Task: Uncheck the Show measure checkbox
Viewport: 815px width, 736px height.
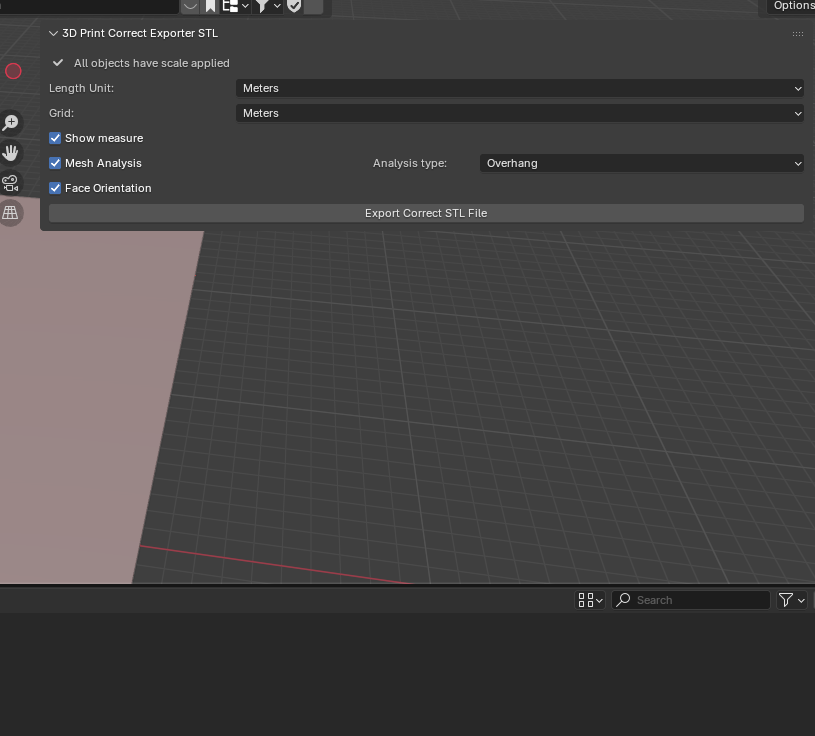Action: click(55, 138)
